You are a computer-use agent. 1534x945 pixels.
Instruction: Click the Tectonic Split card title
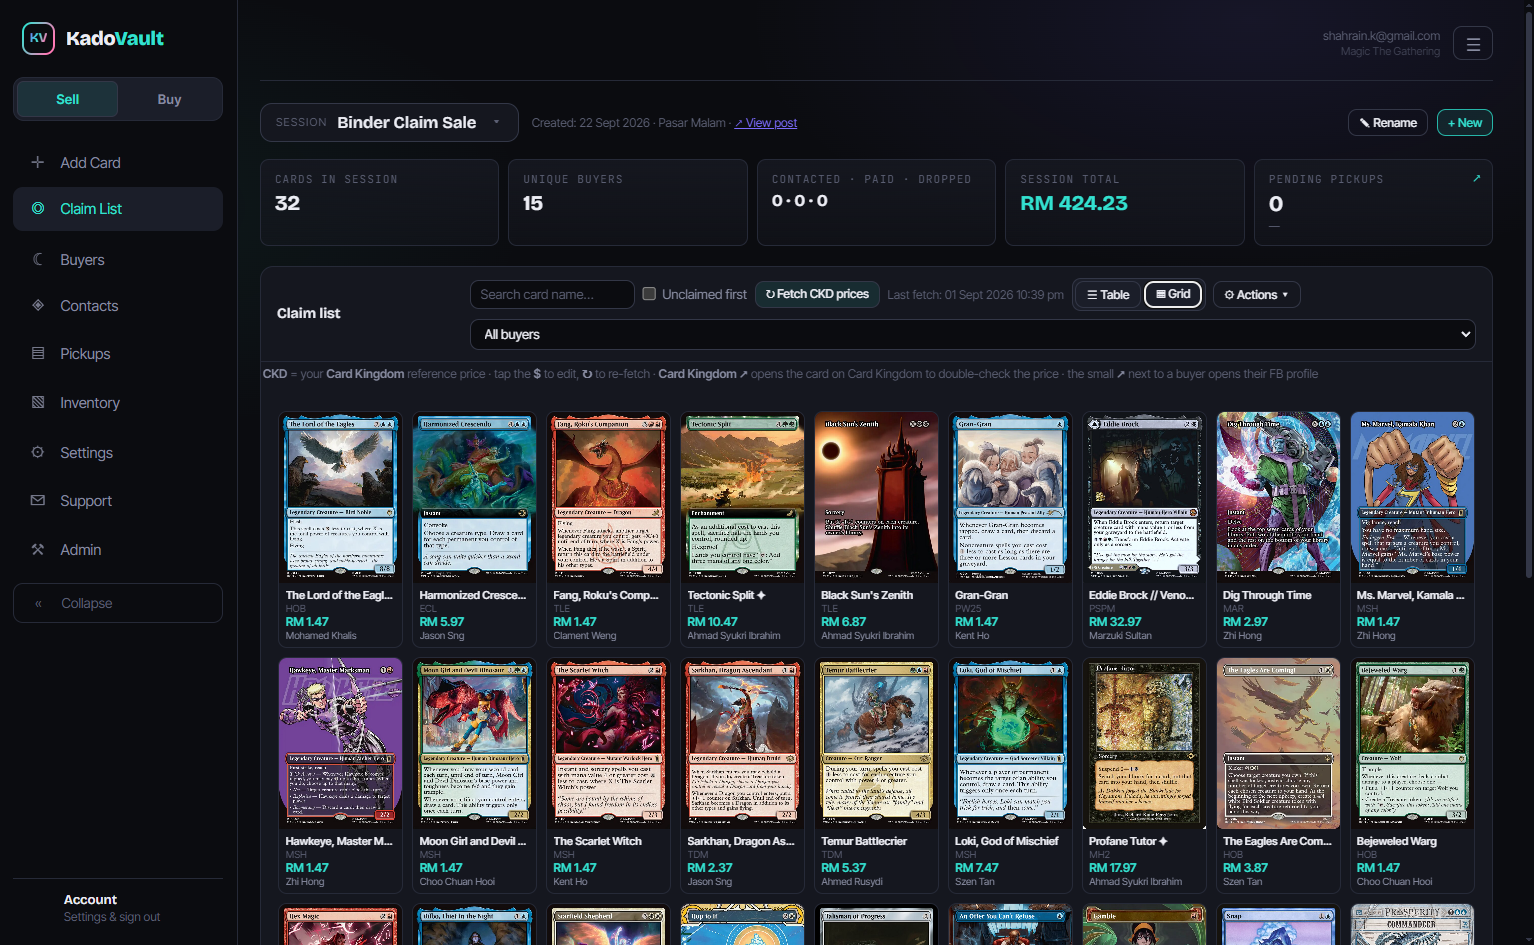[726, 595]
